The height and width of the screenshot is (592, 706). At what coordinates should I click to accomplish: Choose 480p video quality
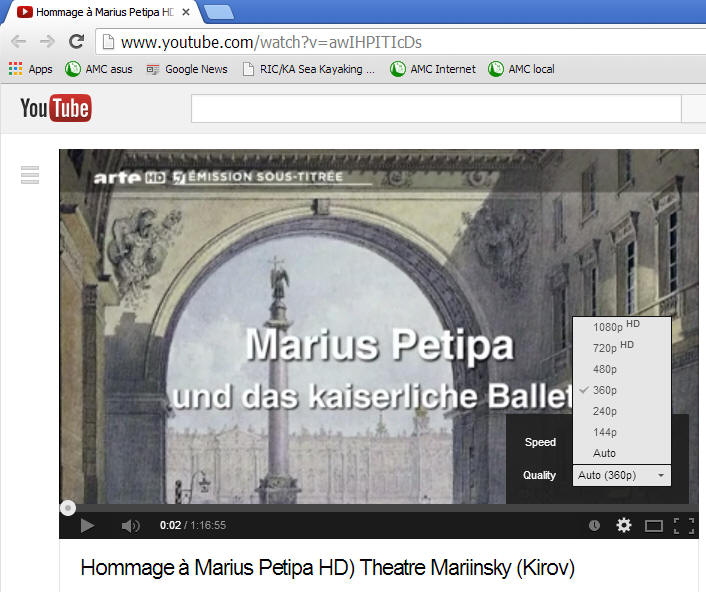tap(605, 369)
